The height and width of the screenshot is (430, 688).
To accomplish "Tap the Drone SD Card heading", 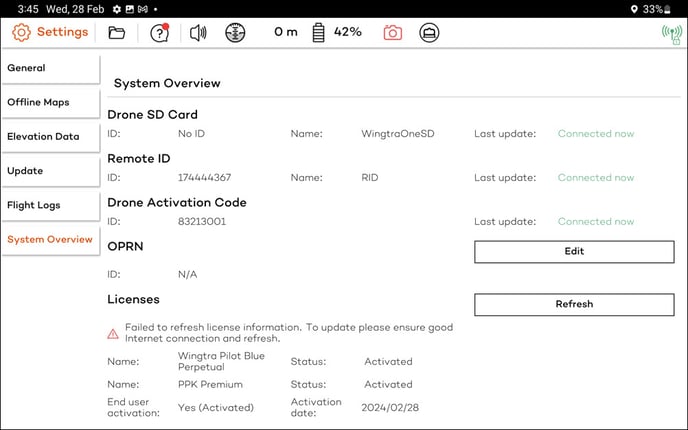I will point(152,115).
